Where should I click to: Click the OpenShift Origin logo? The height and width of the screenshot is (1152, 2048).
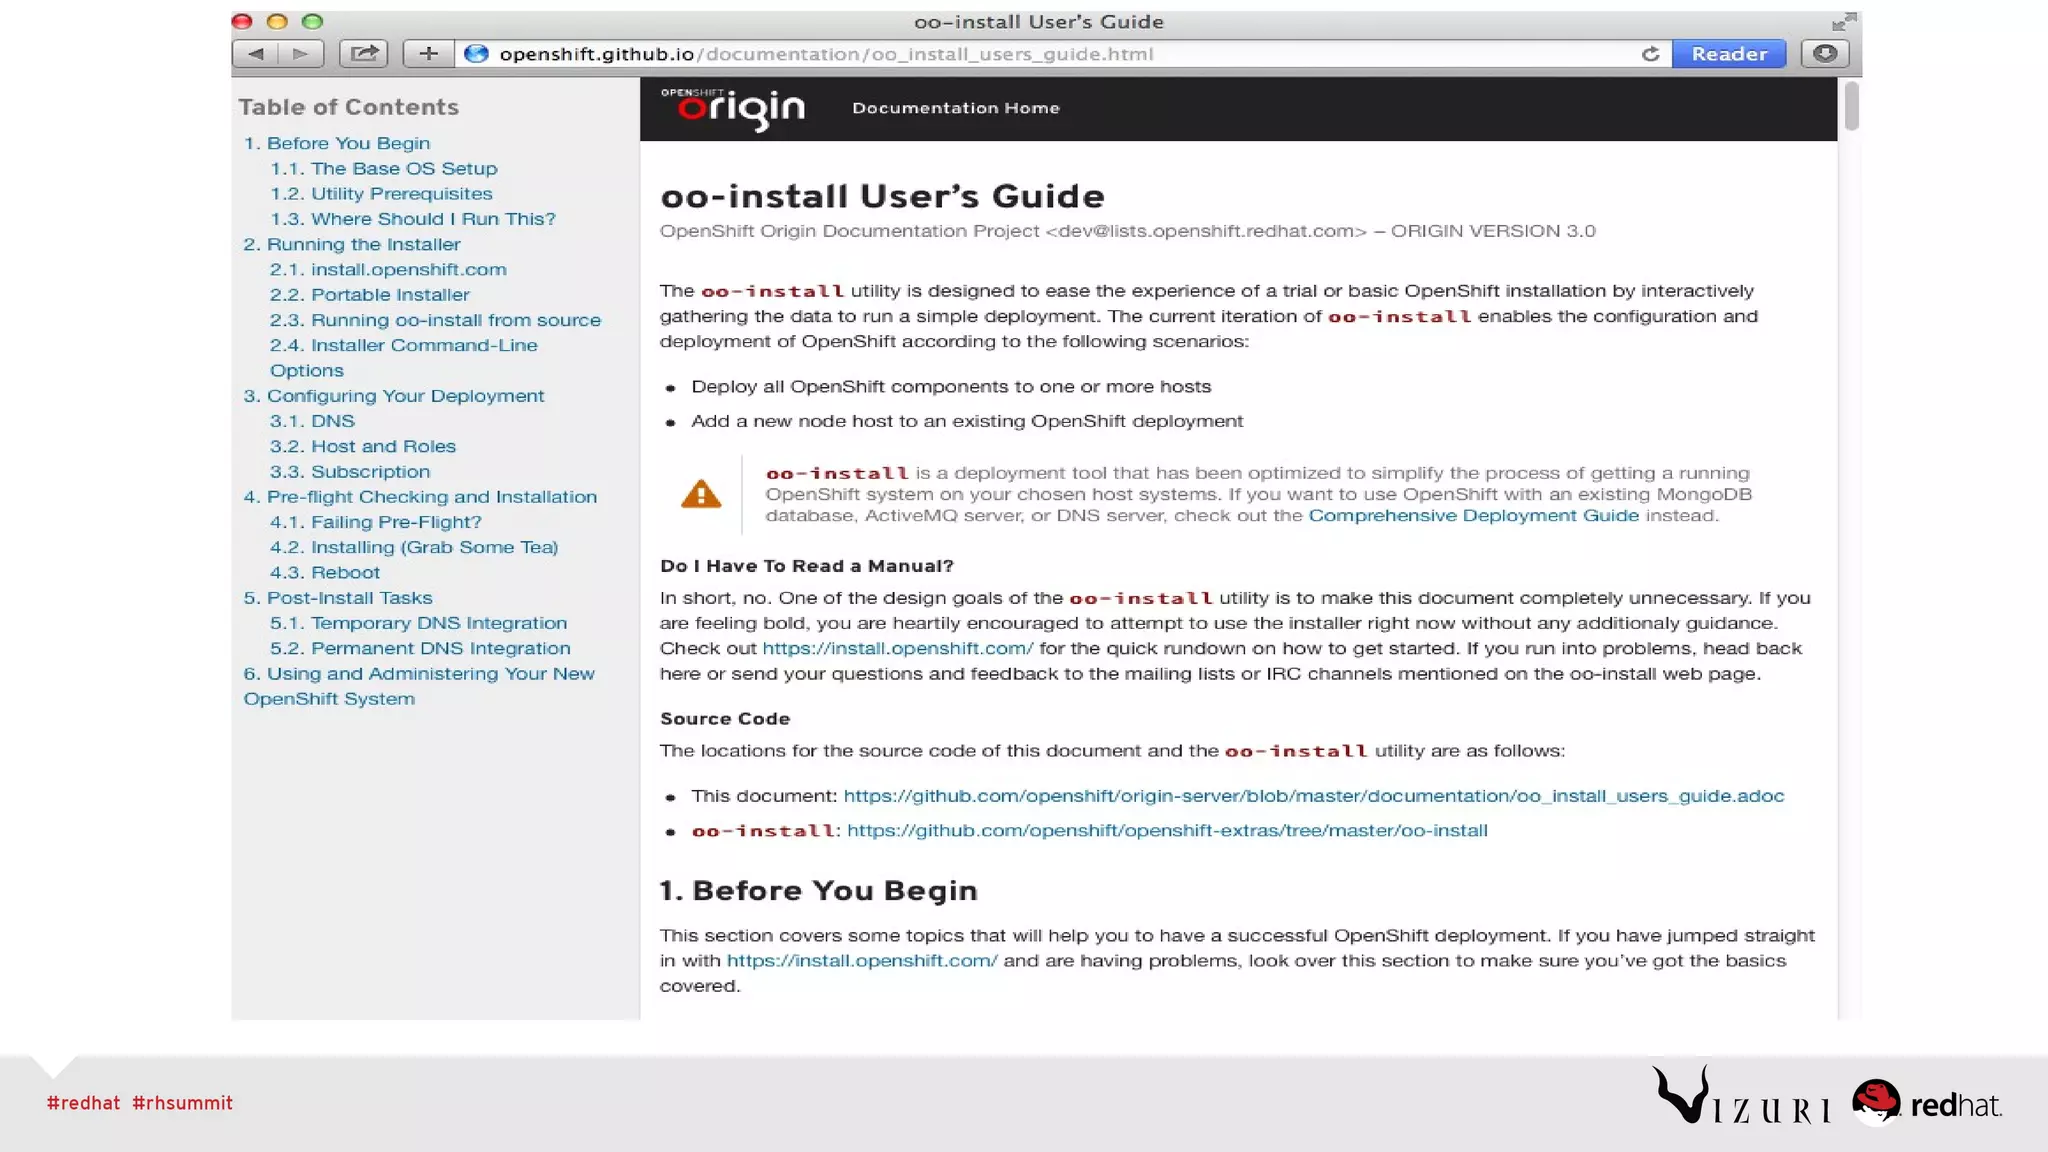coord(733,108)
